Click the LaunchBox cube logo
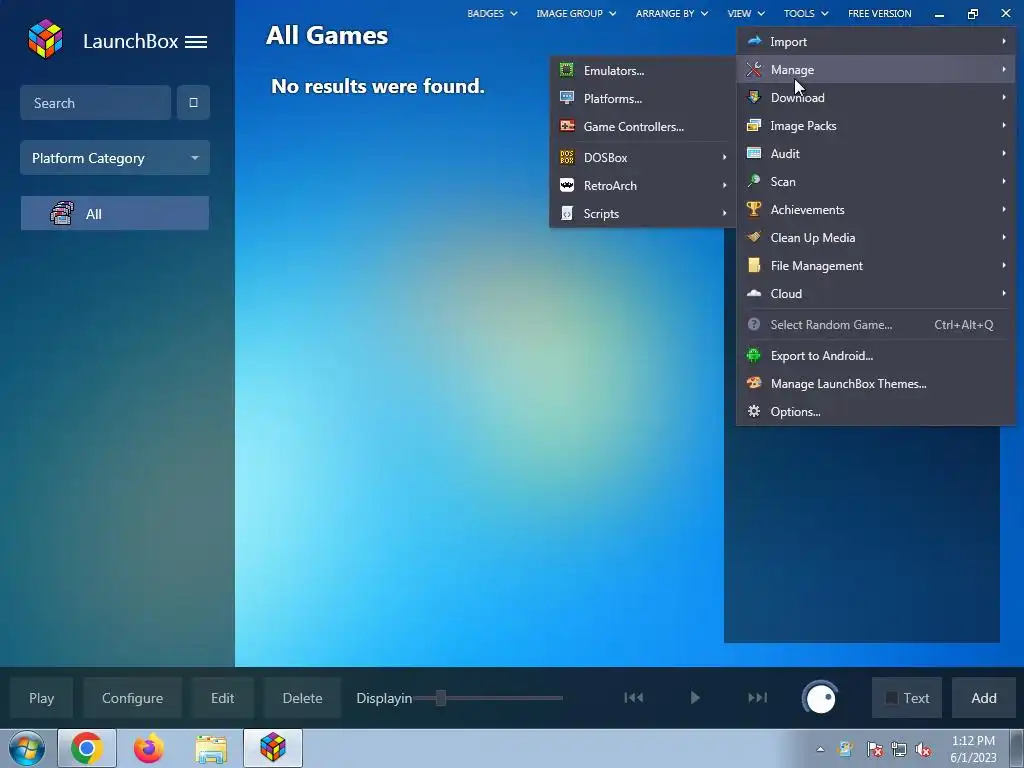The width and height of the screenshot is (1024, 768). [x=45, y=39]
